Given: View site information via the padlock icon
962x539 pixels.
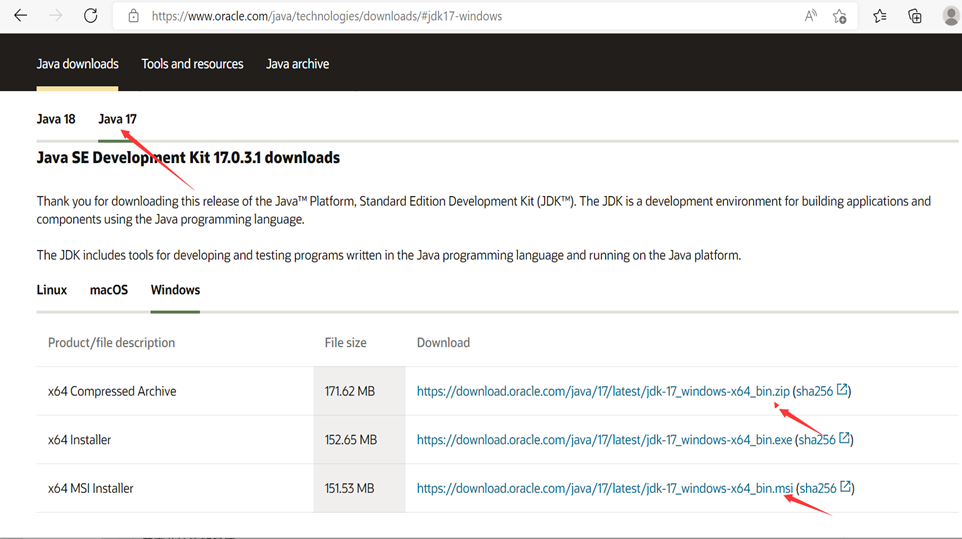Looking at the screenshot, I should 133,17.
